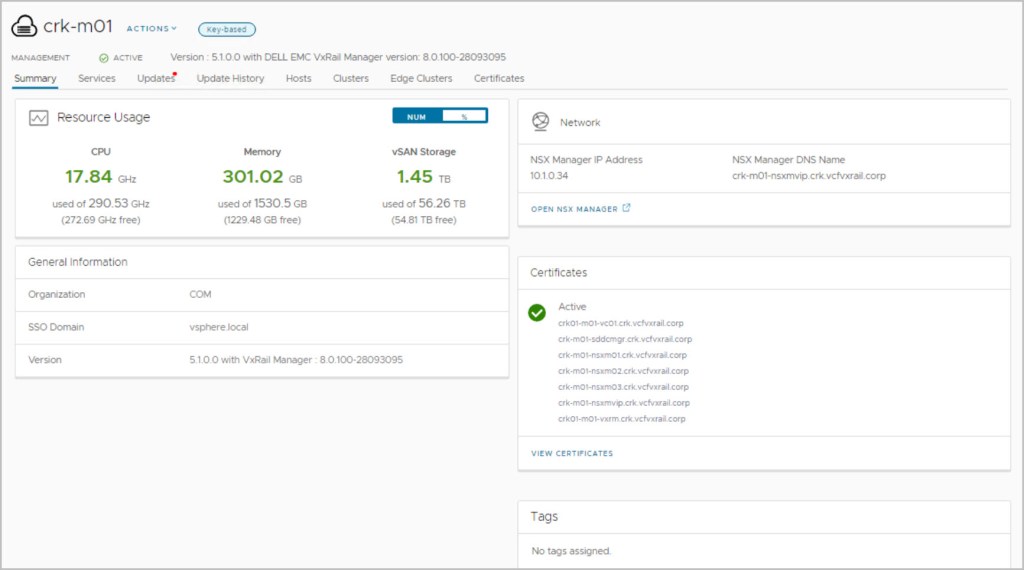Click the green certificates Active checkmark icon
Image resolution: width=1024 pixels, height=570 pixels.
pyautogui.click(x=537, y=312)
